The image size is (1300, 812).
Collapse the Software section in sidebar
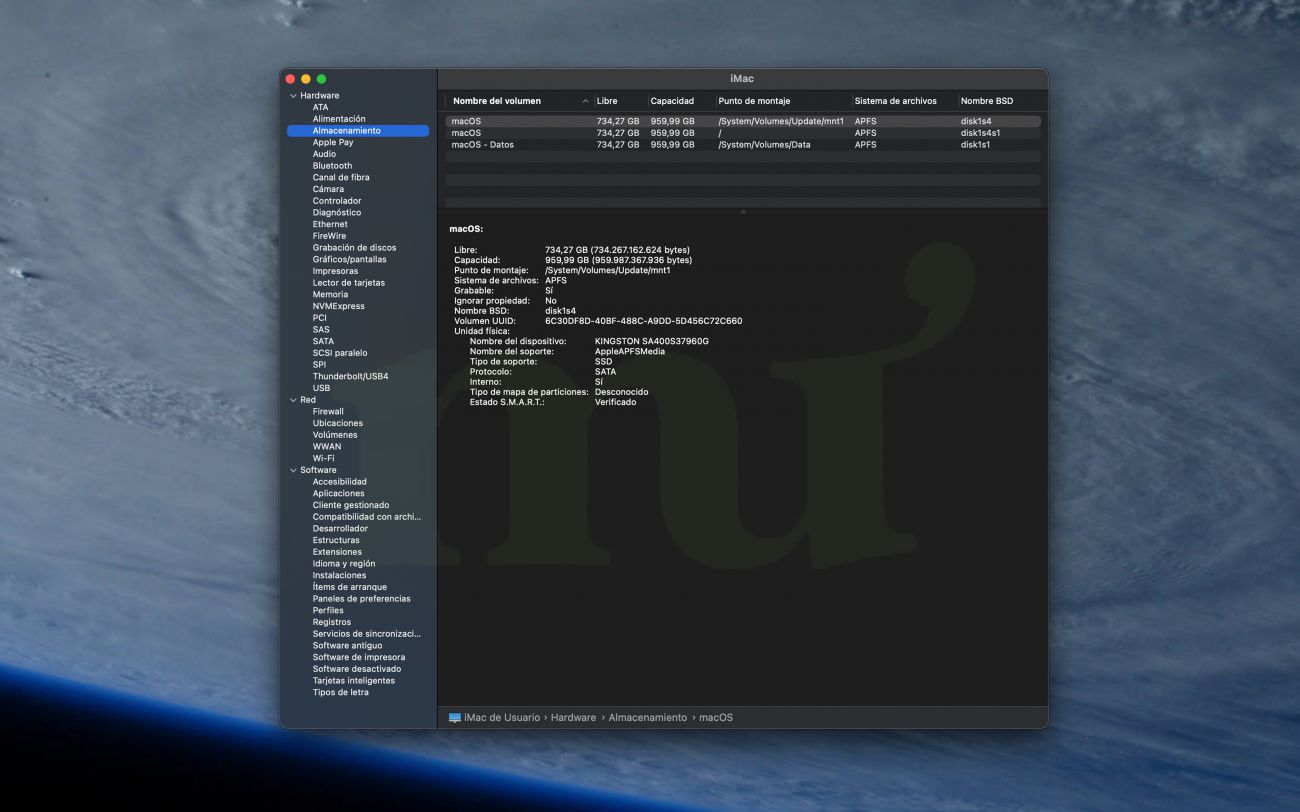293,470
